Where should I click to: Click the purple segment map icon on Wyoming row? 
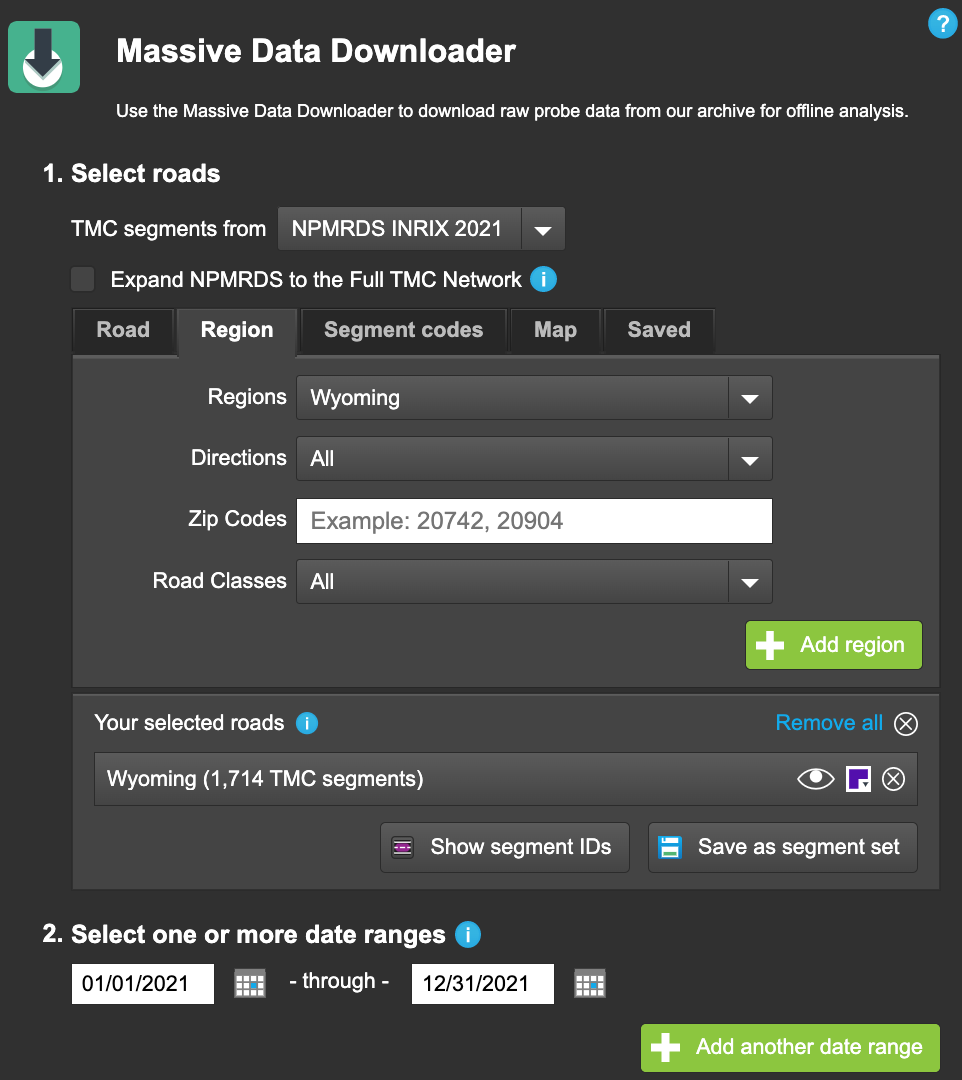[858, 779]
